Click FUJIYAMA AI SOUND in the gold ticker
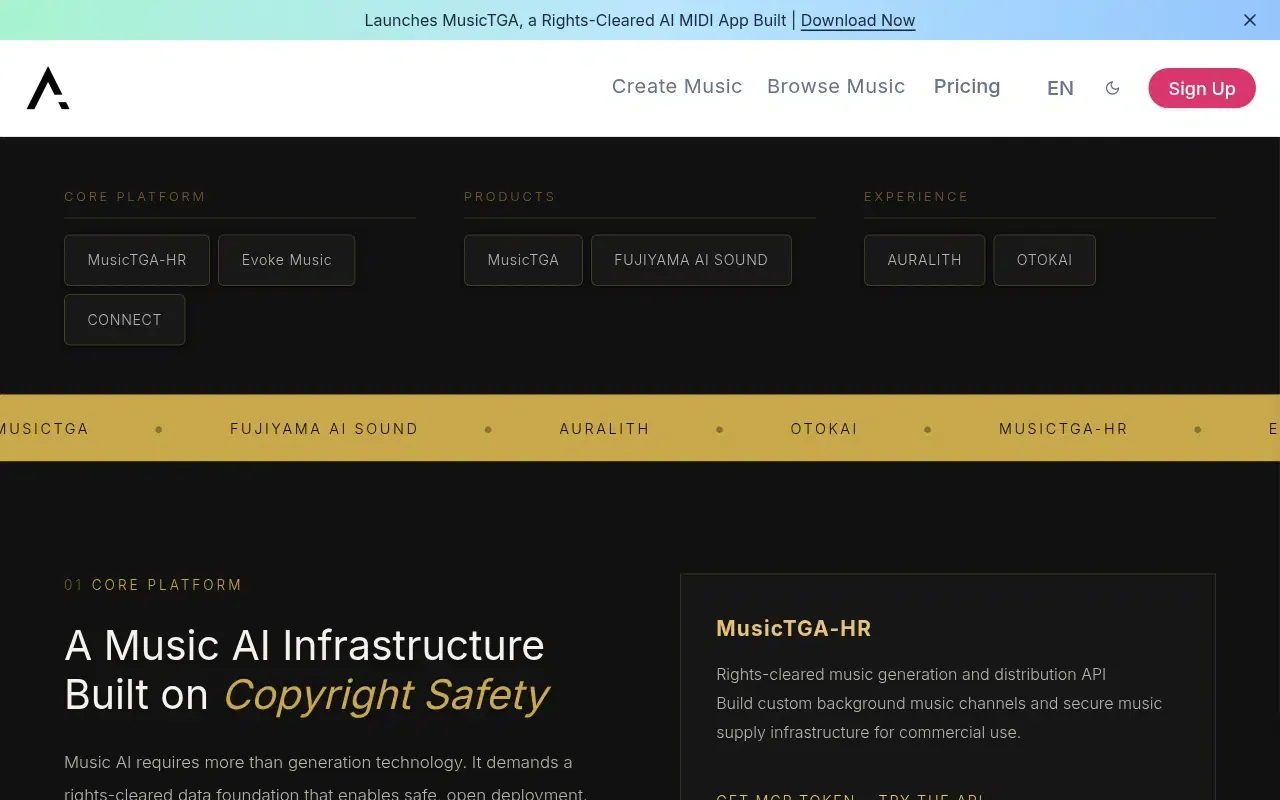This screenshot has width=1280, height=800. click(324, 429)
